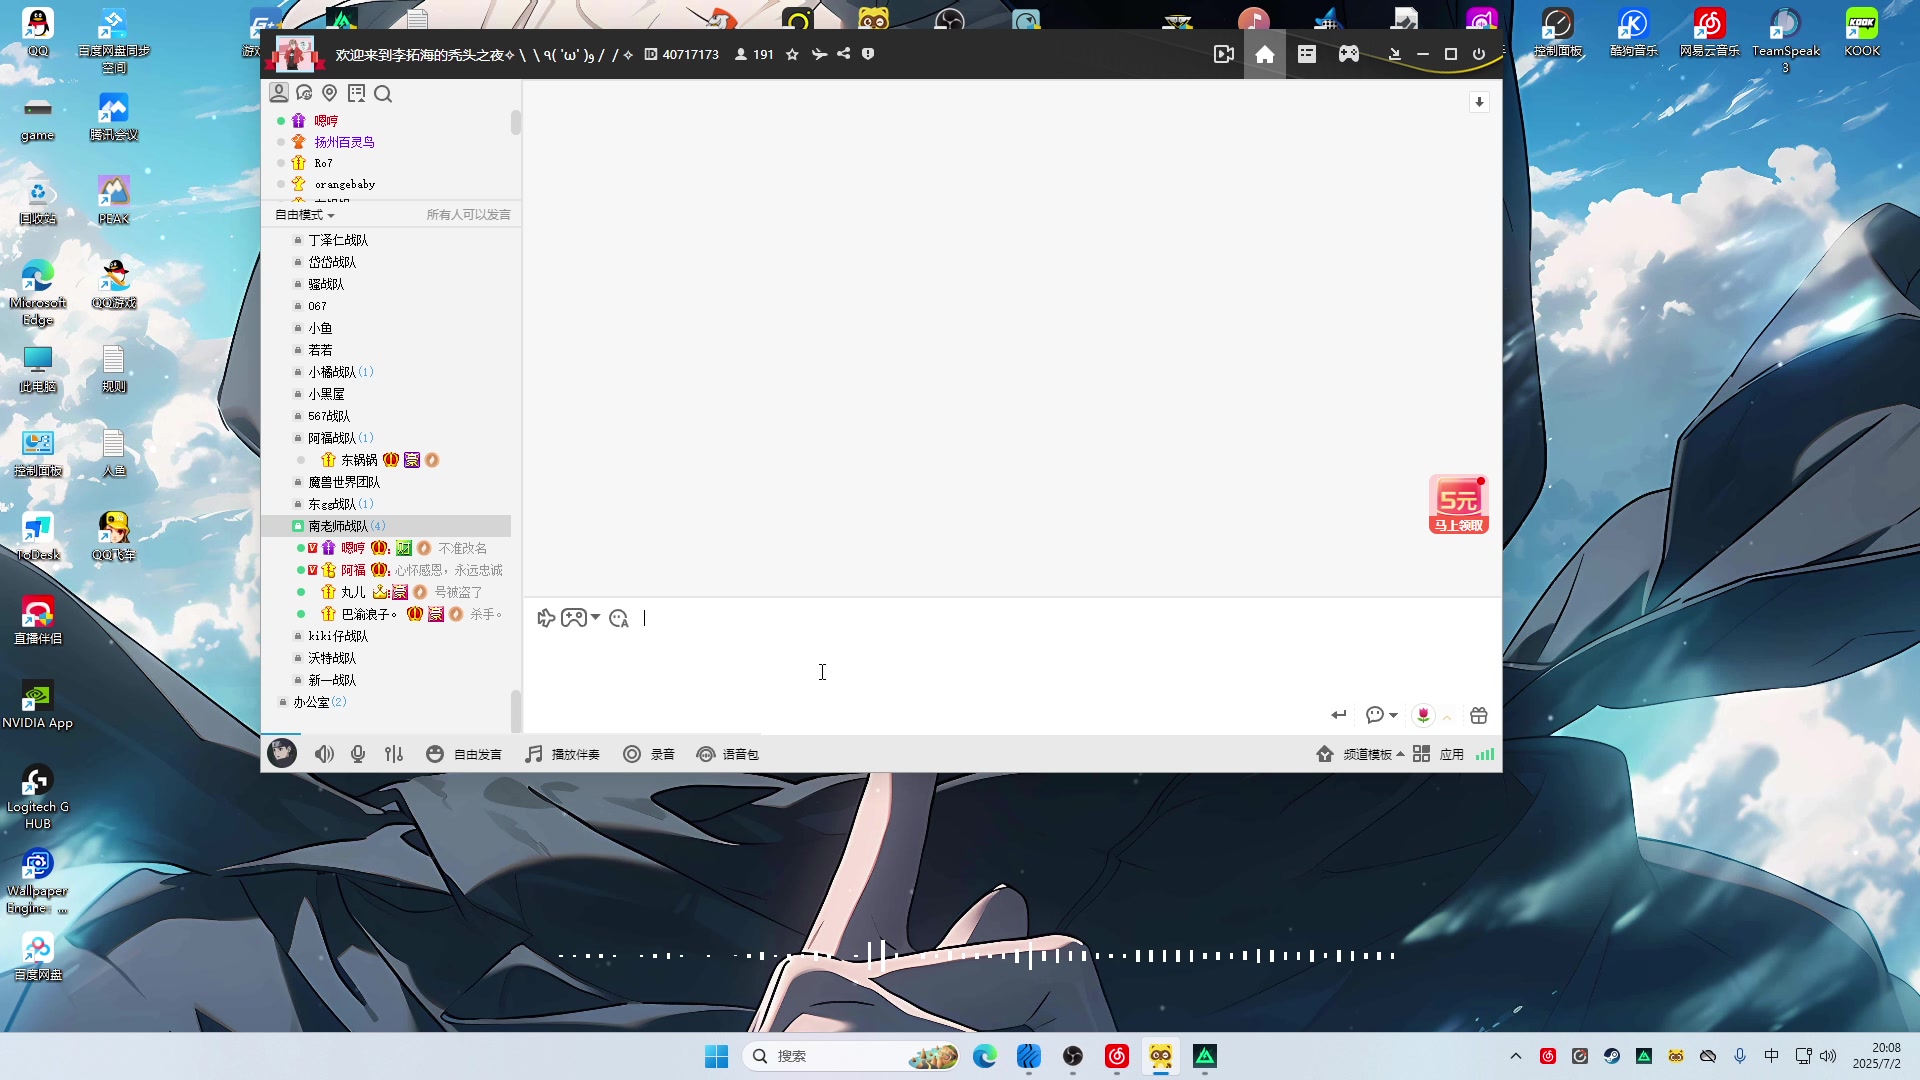Send message with the enter arrow button

pos(1339,715)
